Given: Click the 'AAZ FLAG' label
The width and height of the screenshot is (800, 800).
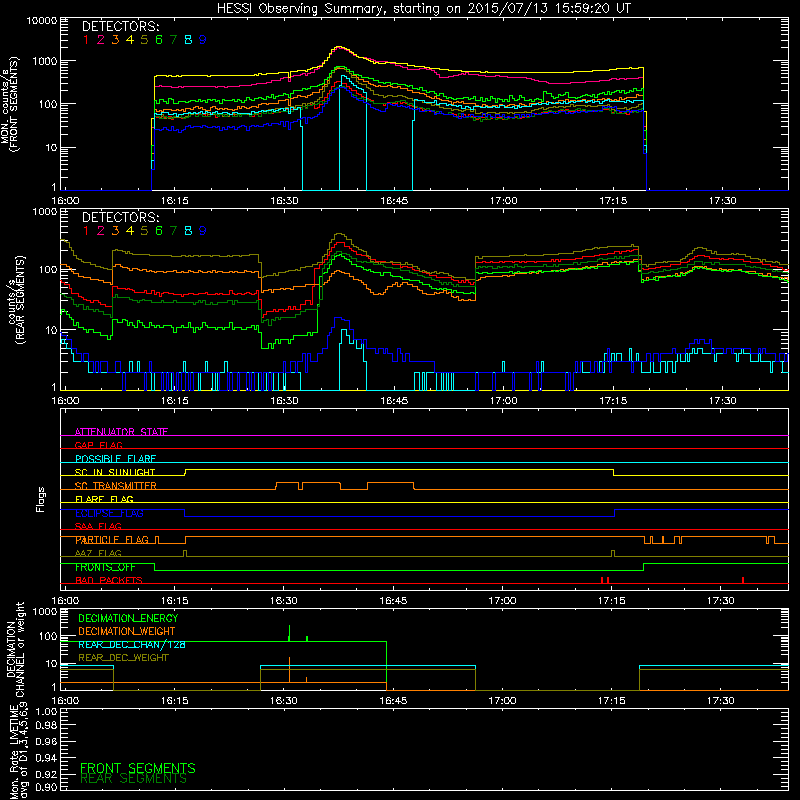Looking at the screenshot, I should click(x=98, y=554).
